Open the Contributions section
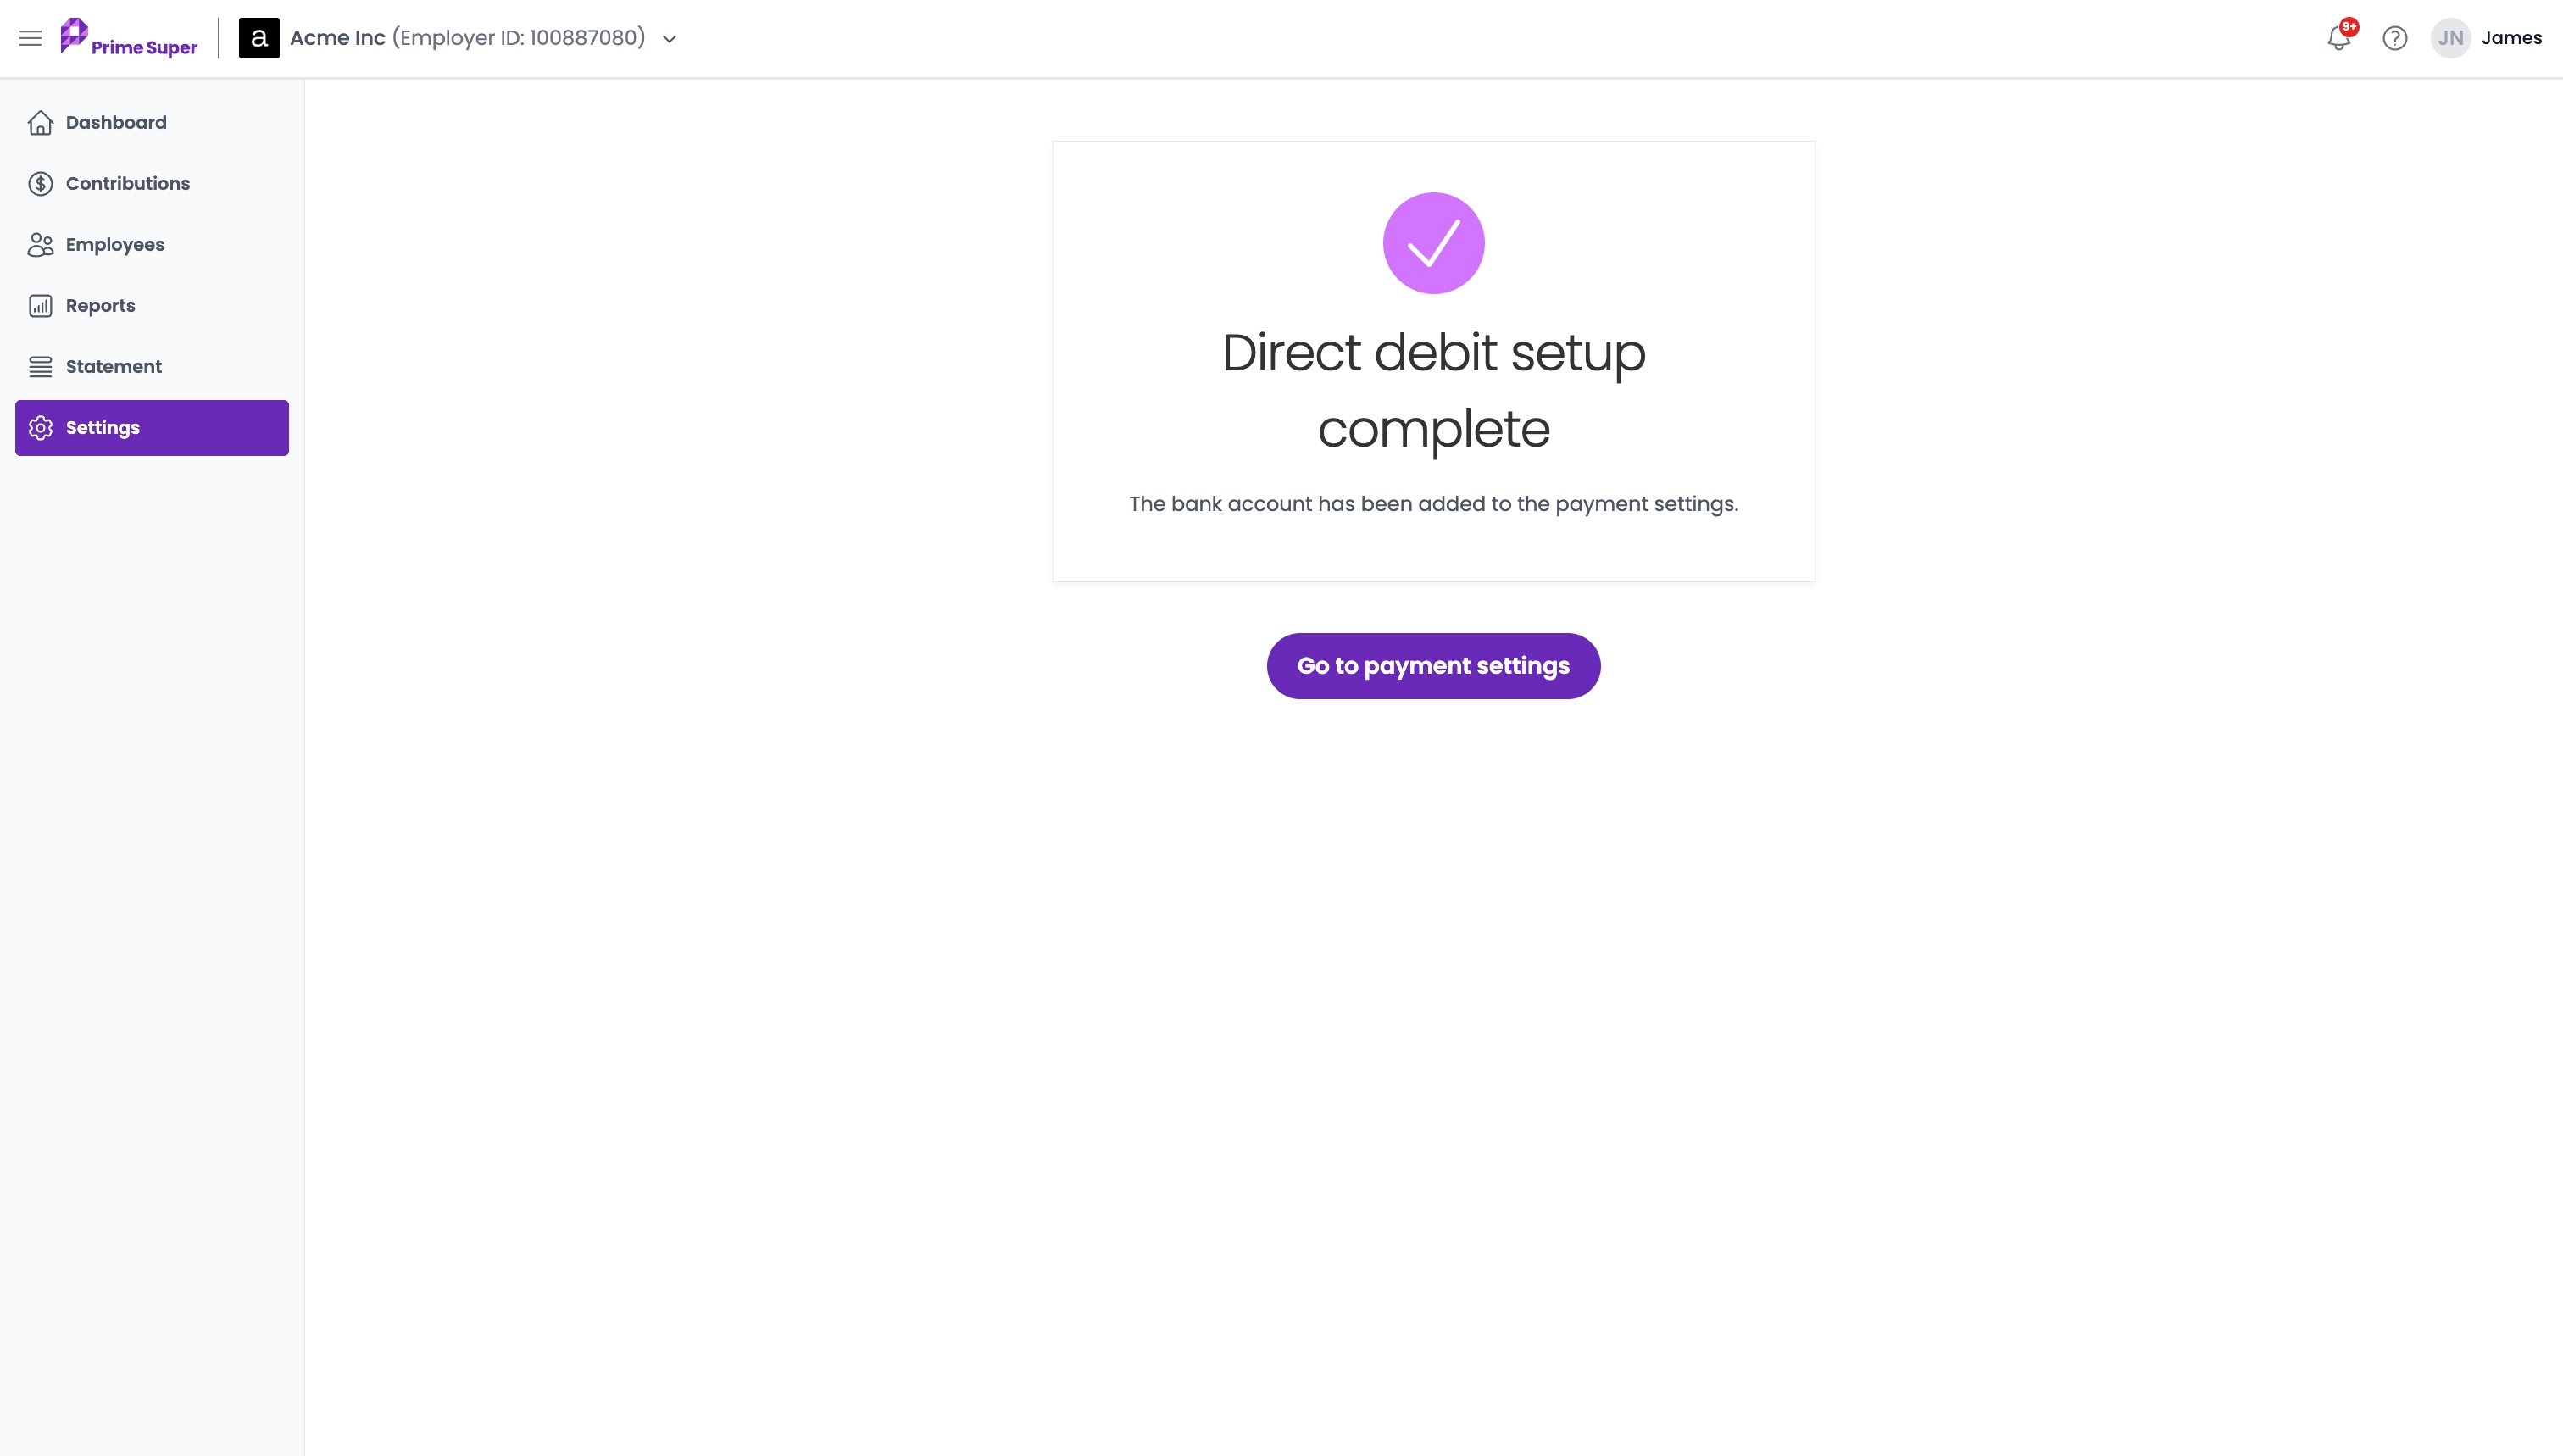The image size is (2563, 1456). coord(152,183)
